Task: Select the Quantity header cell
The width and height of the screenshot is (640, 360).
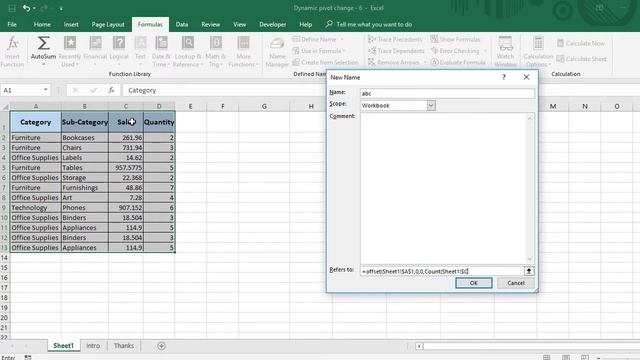Action: click(x=159, y=122)
